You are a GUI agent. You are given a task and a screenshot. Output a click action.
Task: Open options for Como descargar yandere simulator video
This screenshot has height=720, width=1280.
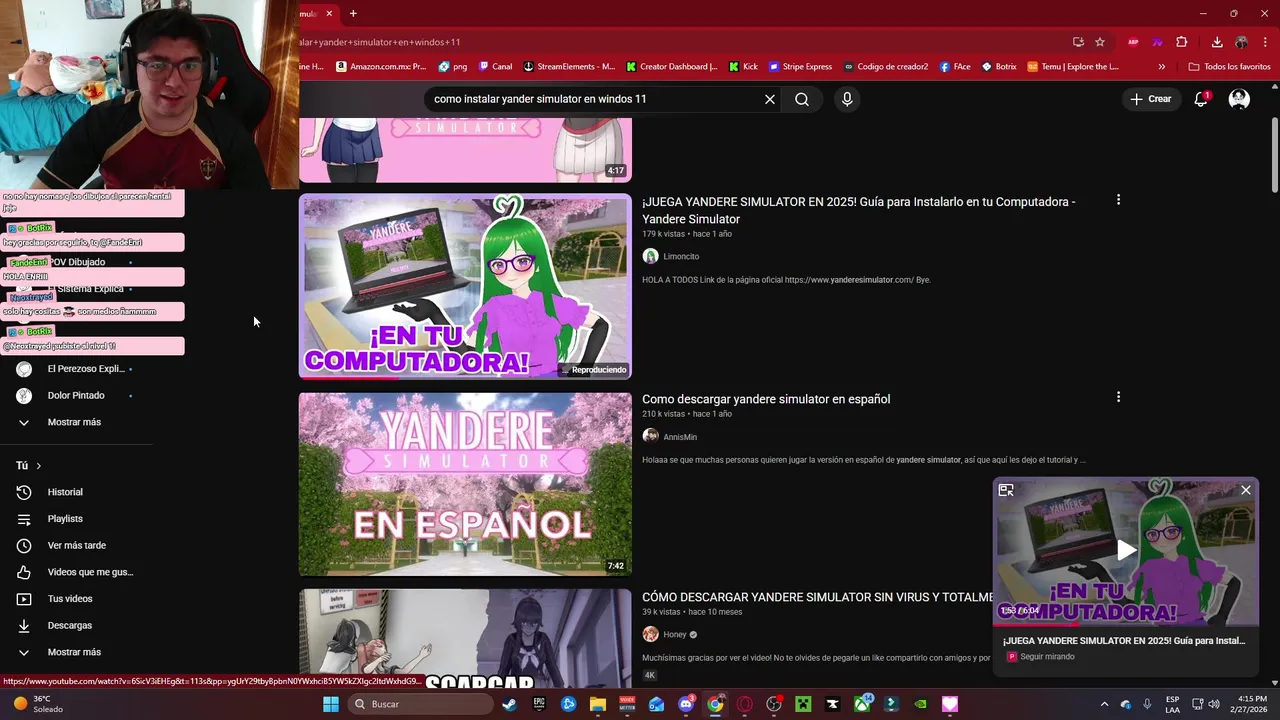click(x=1118, y=397)
